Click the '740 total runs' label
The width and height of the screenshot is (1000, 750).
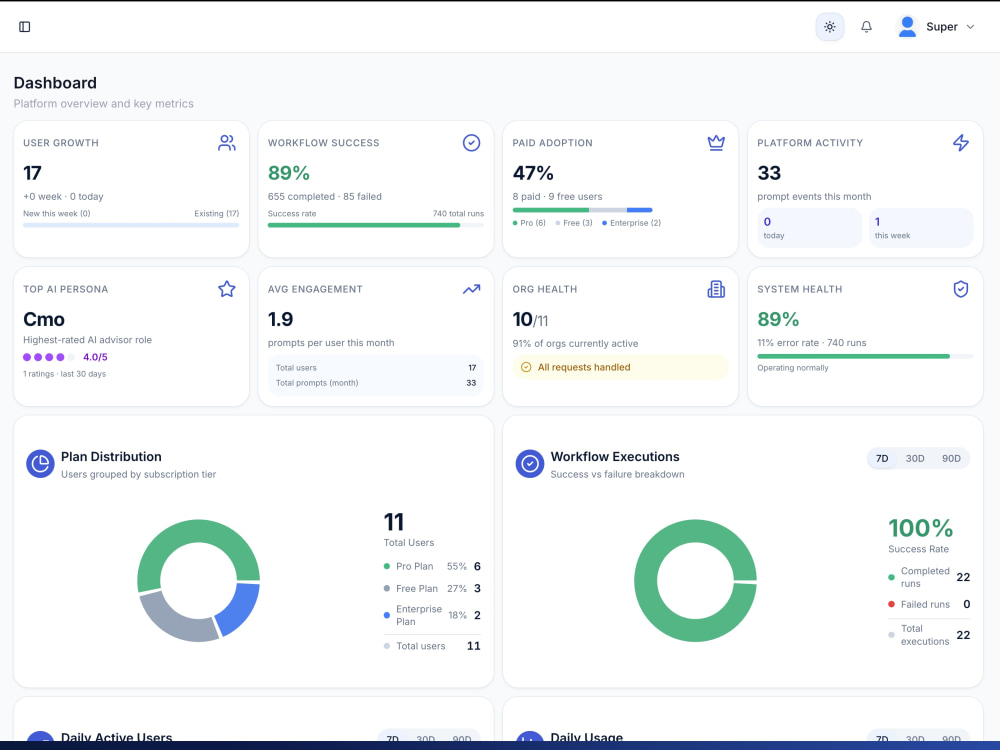(458, 214)
